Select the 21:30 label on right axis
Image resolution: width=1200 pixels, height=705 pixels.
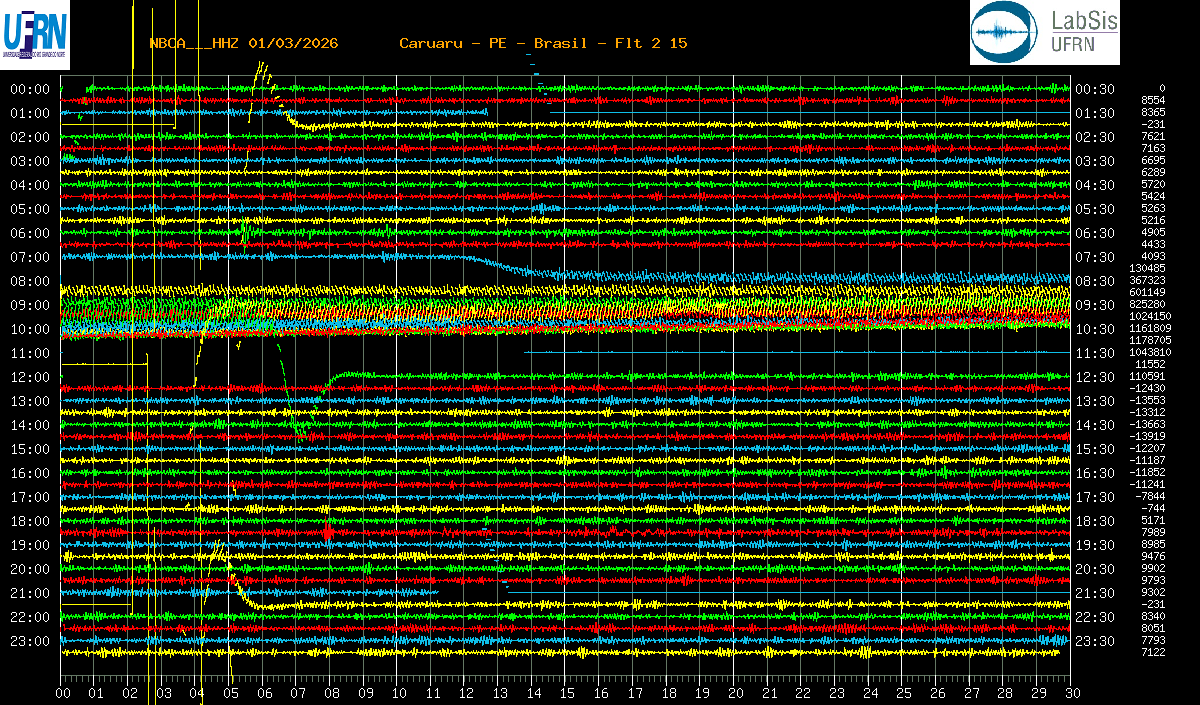(x=1094, y=593)
